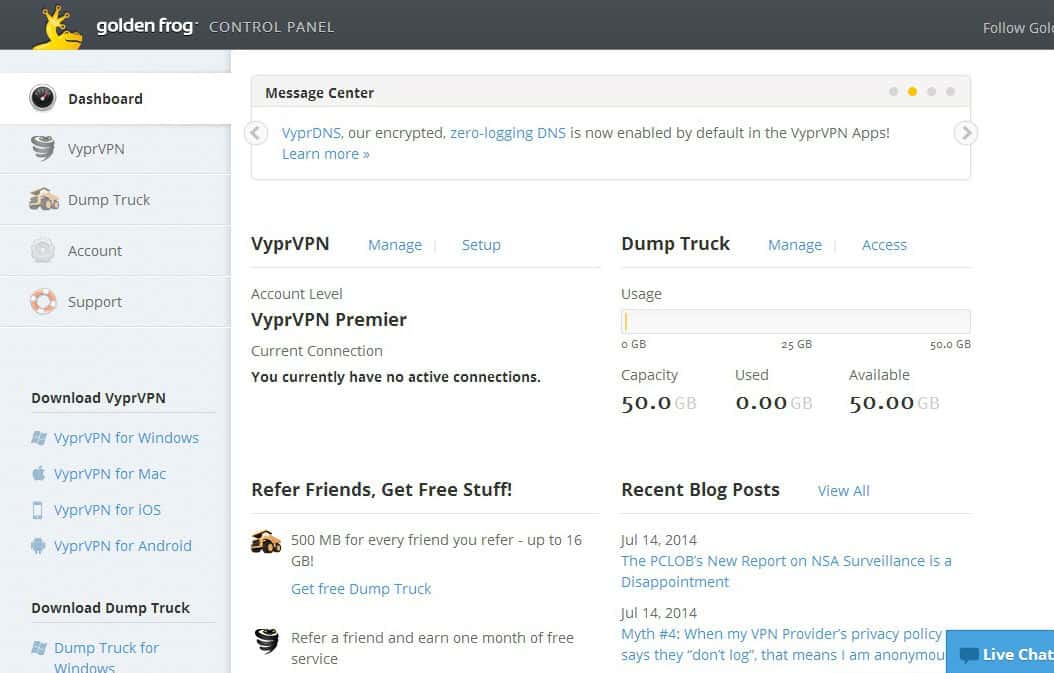Select the yellow Message Center carousel dot
The width and height of the screenshot is (1054, 673).
pos(912,90)
